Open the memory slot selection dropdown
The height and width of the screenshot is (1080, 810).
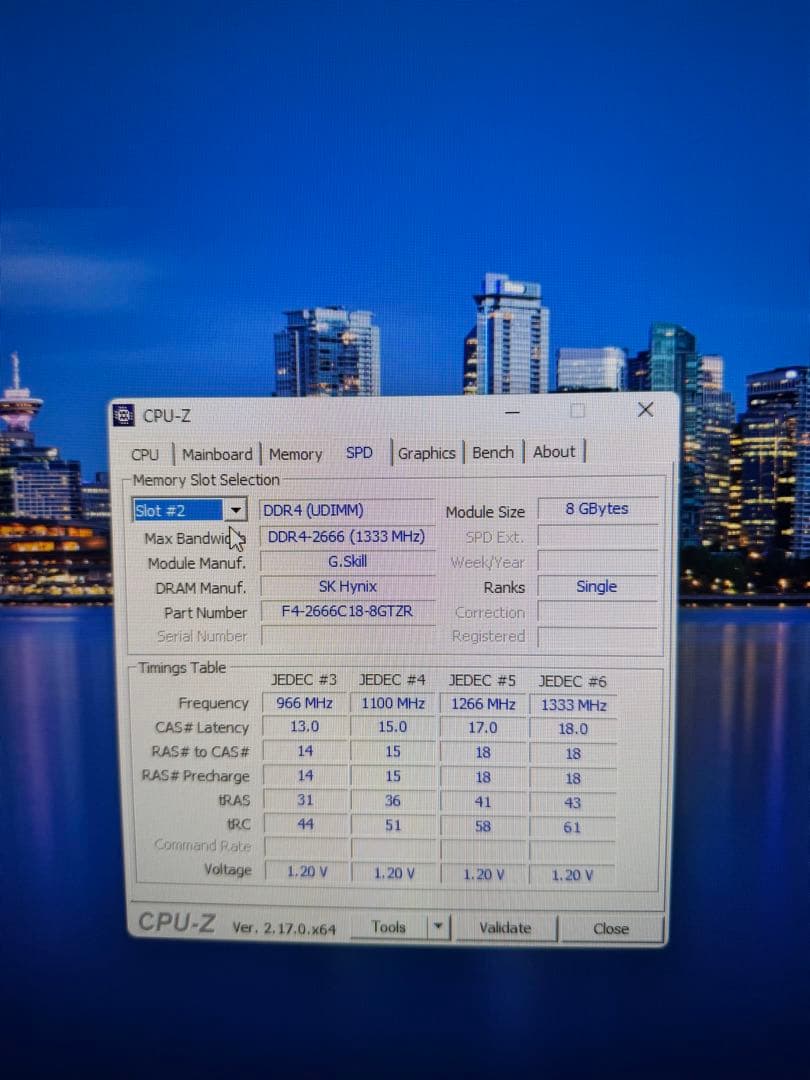click(x=236, y=510)
